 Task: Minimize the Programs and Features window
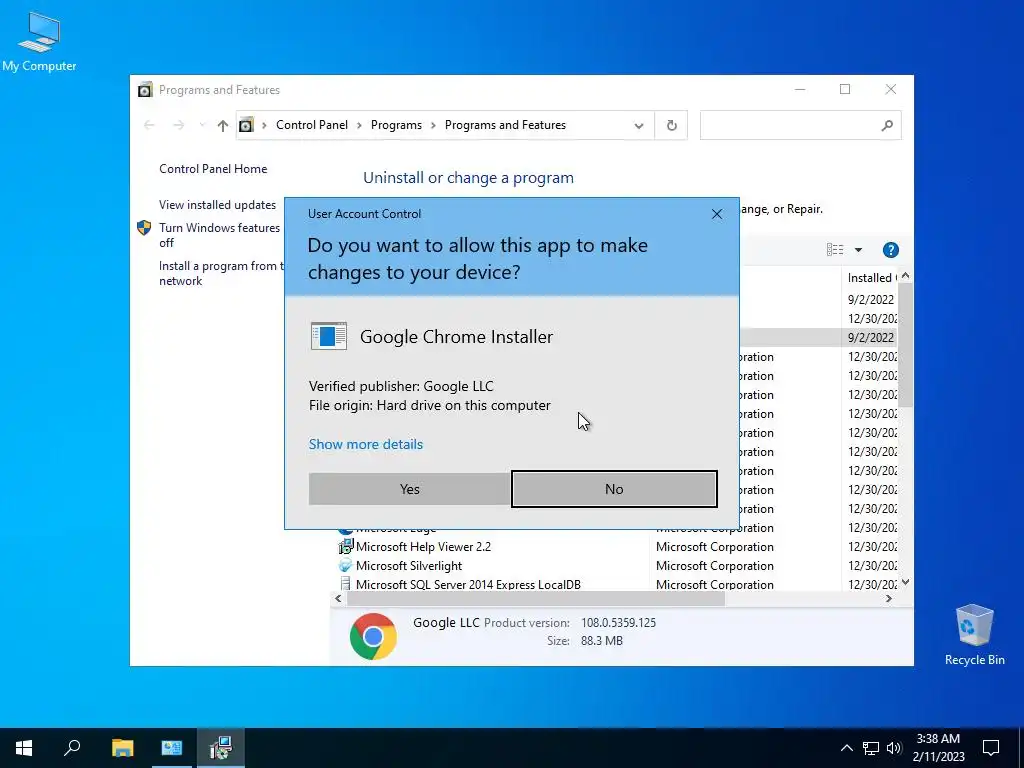click(800, 89)
